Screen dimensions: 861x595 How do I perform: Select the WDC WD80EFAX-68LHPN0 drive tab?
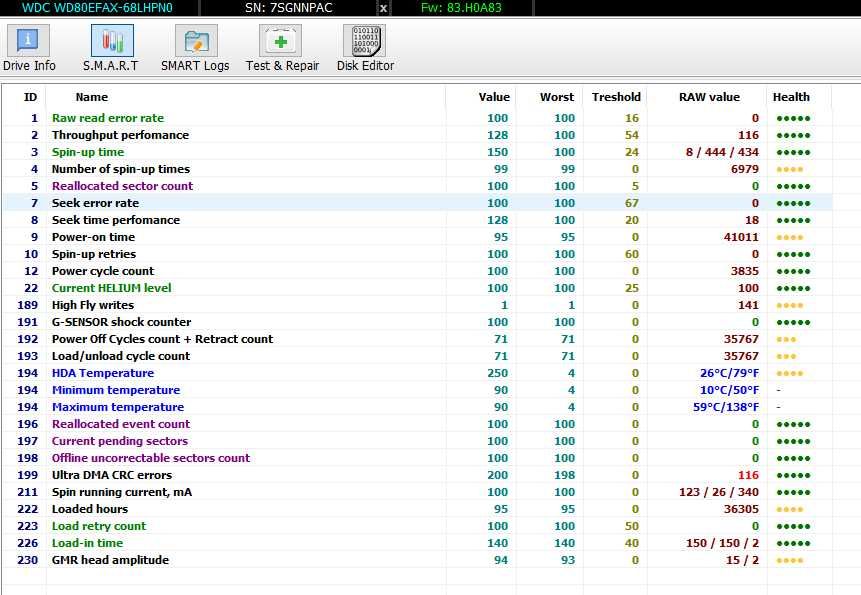pos(97,8)
